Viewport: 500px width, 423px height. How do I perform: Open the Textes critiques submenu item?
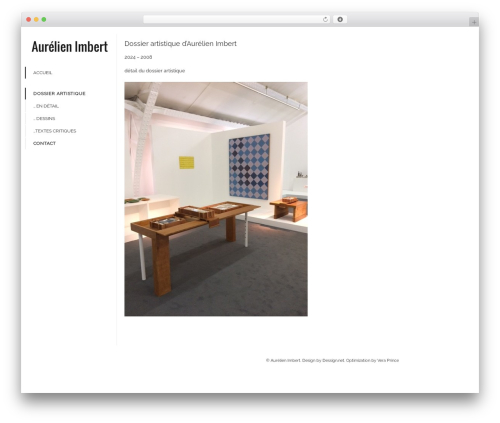pos(55,131)
